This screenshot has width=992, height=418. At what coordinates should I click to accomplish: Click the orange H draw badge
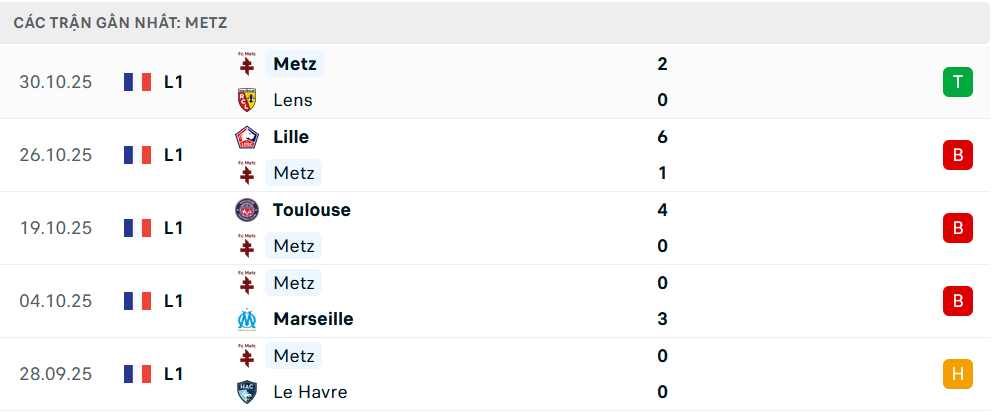[x=957, y=374]
